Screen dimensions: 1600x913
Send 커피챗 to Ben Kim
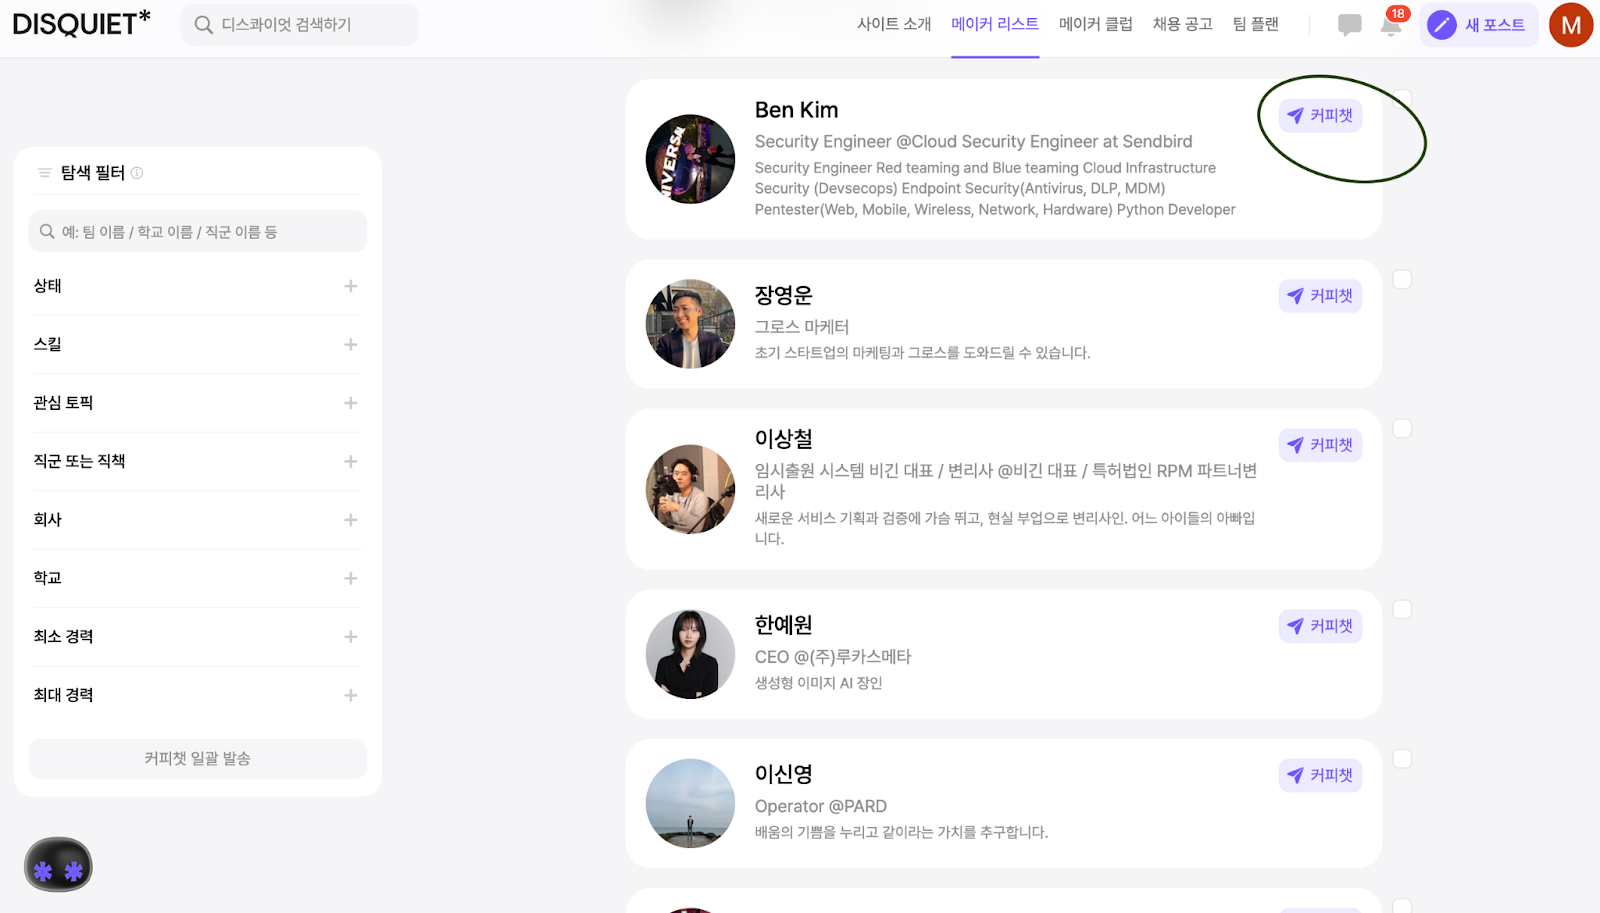(x=1320, y=116)
